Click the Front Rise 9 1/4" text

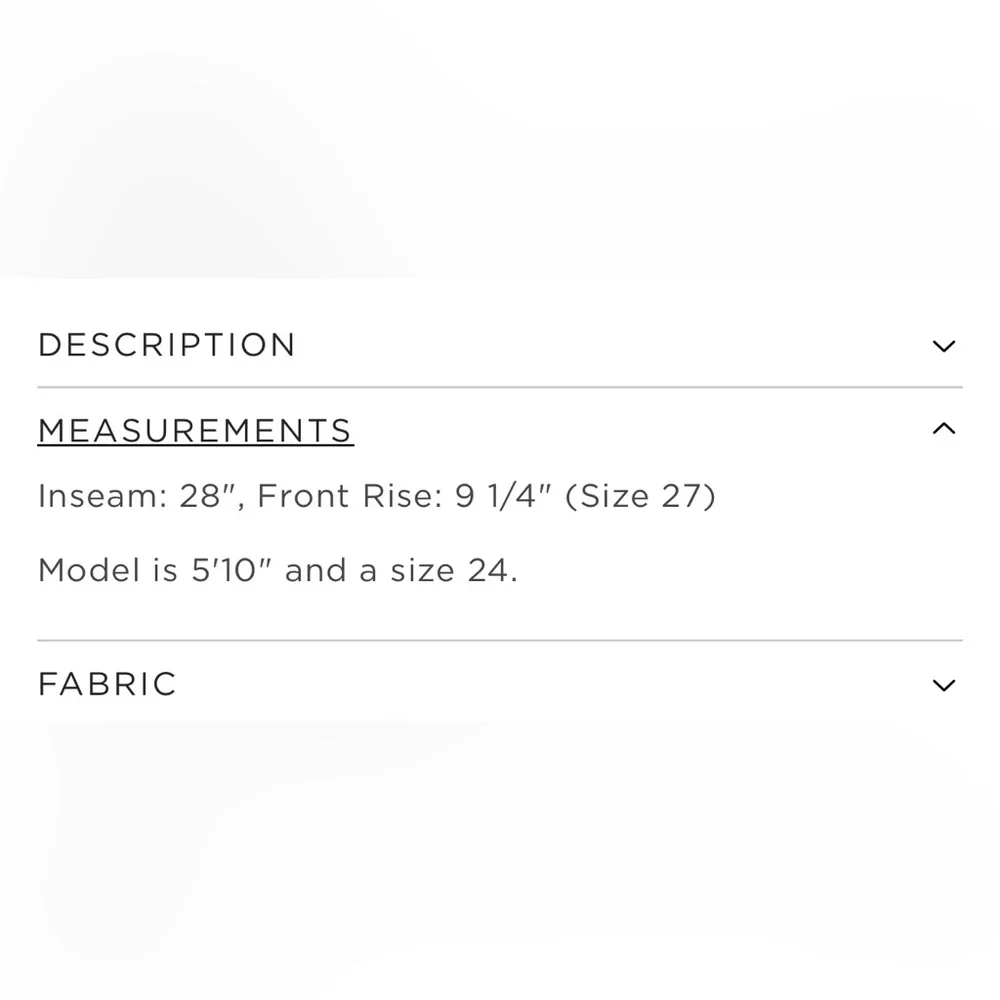404,496
